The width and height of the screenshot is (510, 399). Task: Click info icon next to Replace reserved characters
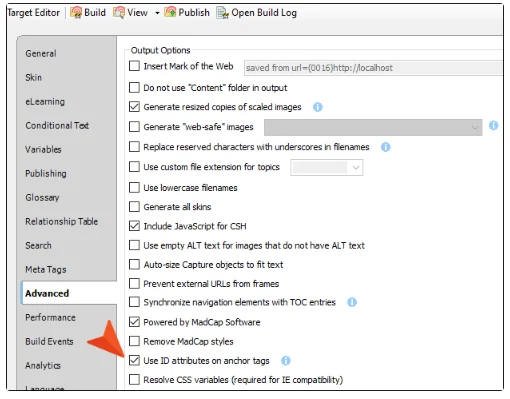[x=386, y=147]
